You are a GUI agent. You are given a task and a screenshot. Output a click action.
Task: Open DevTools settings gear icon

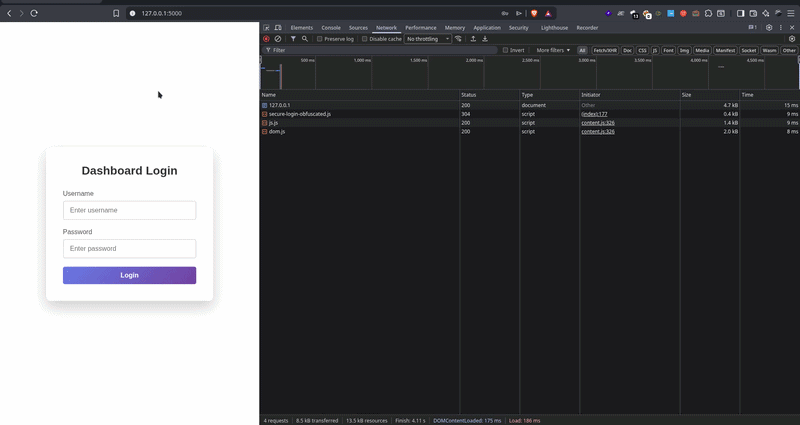pos(769,28)
